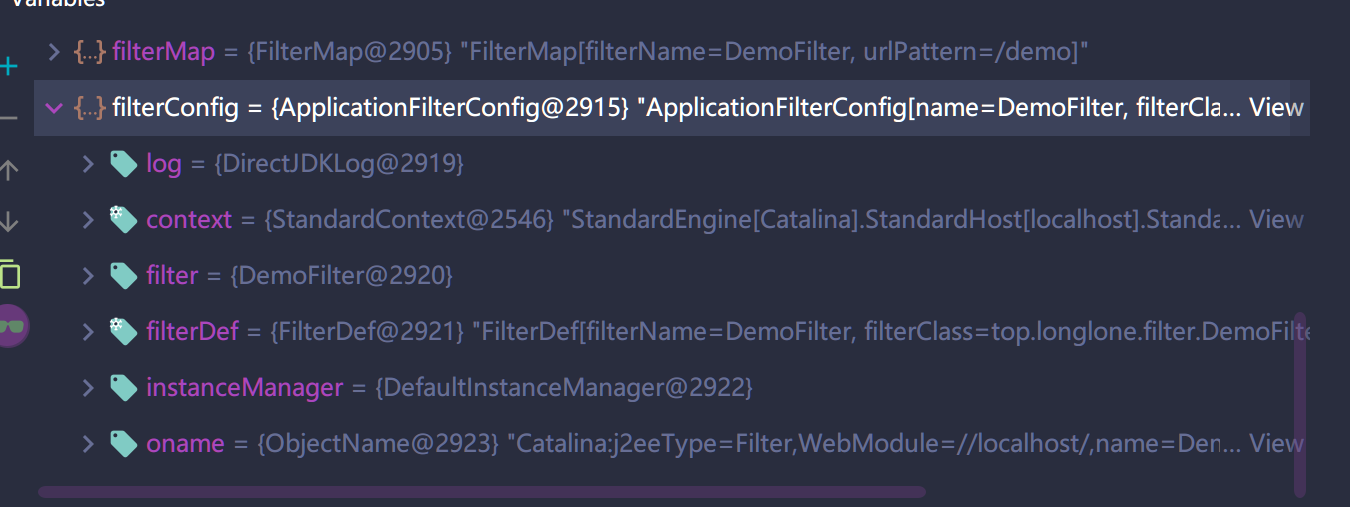Move watch down with the arrow icon
Screen dimensions: 1350x507
[x=9, y=222]
